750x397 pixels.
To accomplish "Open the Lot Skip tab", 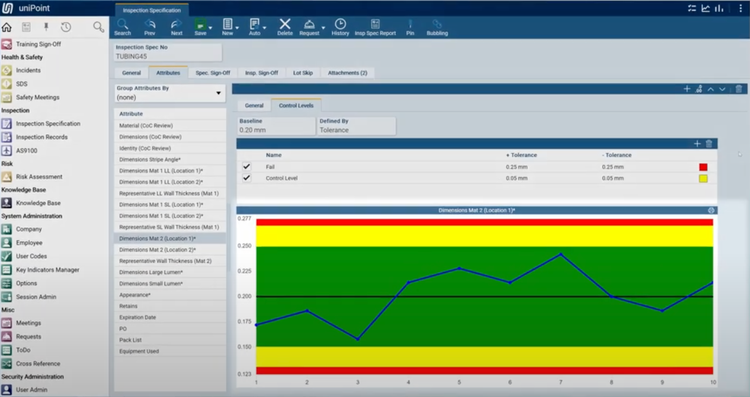I will tap(303, 73).
